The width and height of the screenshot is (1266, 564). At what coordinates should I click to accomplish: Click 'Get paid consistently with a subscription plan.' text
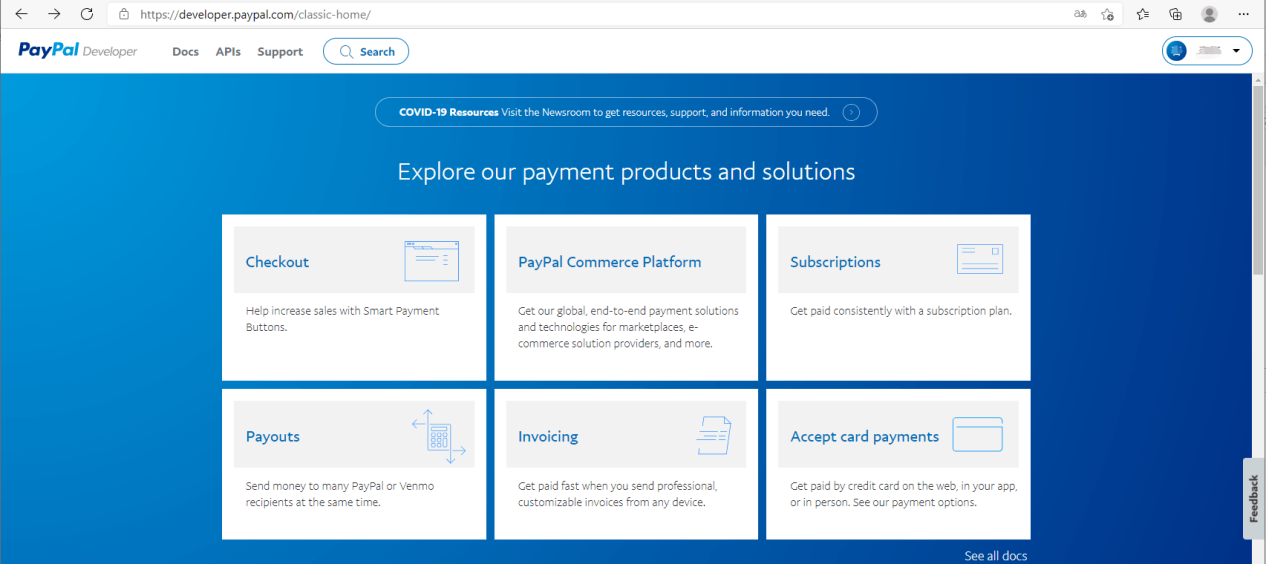(x=901, y=311)
